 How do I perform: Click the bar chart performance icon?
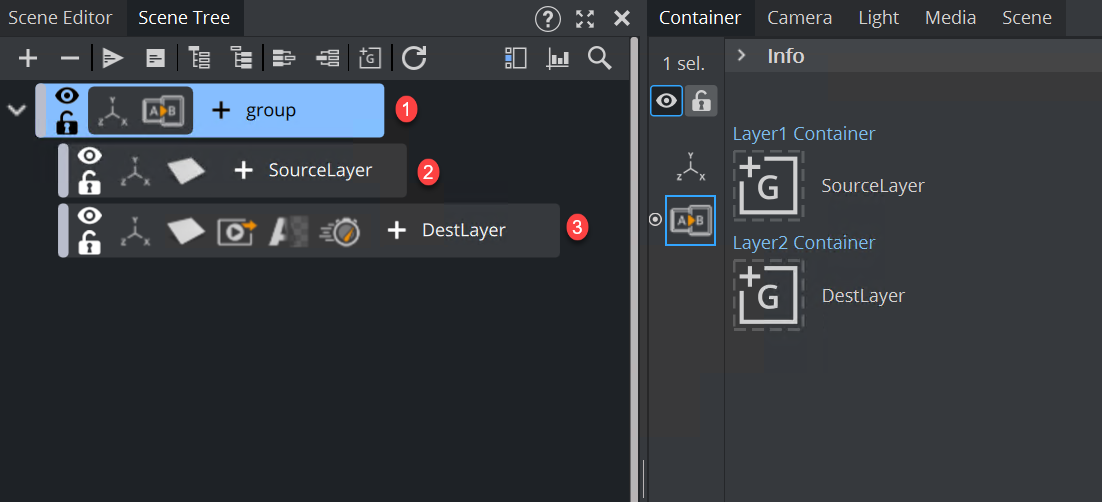(557, 58)
